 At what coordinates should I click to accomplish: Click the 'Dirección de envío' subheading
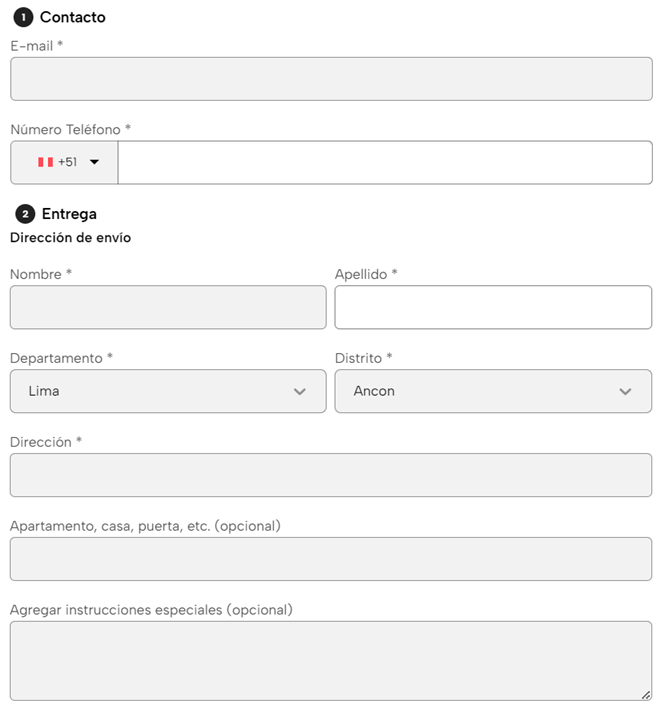tap(70, 238)
